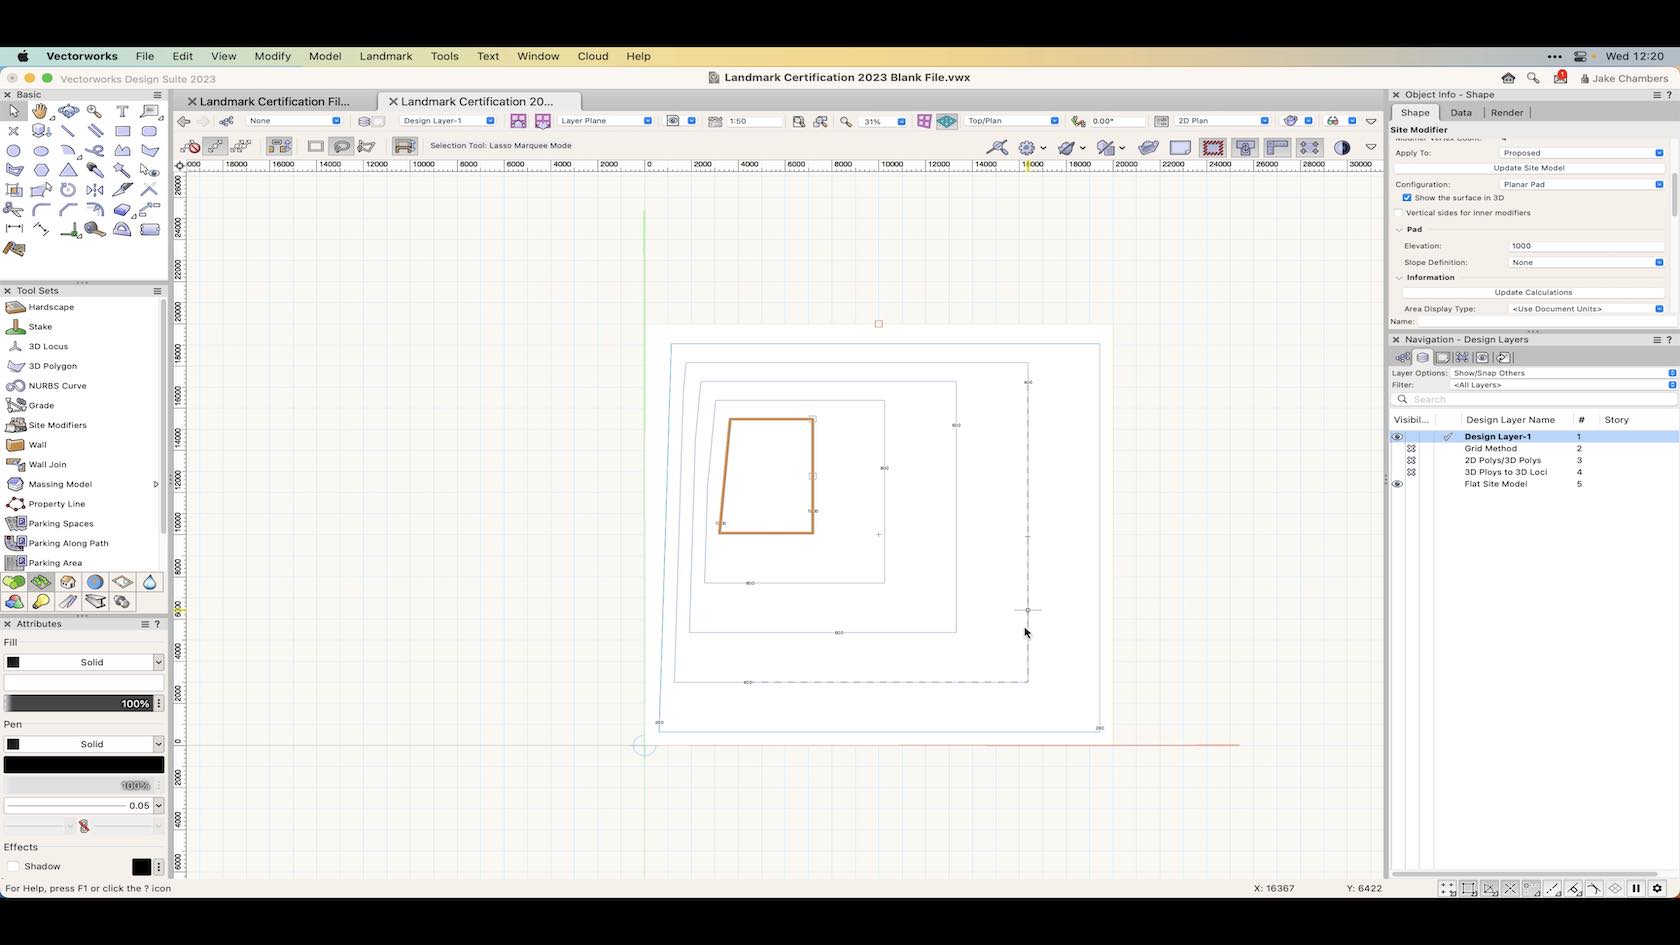Select the Wall Join tool
The width and height of the screenshot is (1680, 945).
47,464
